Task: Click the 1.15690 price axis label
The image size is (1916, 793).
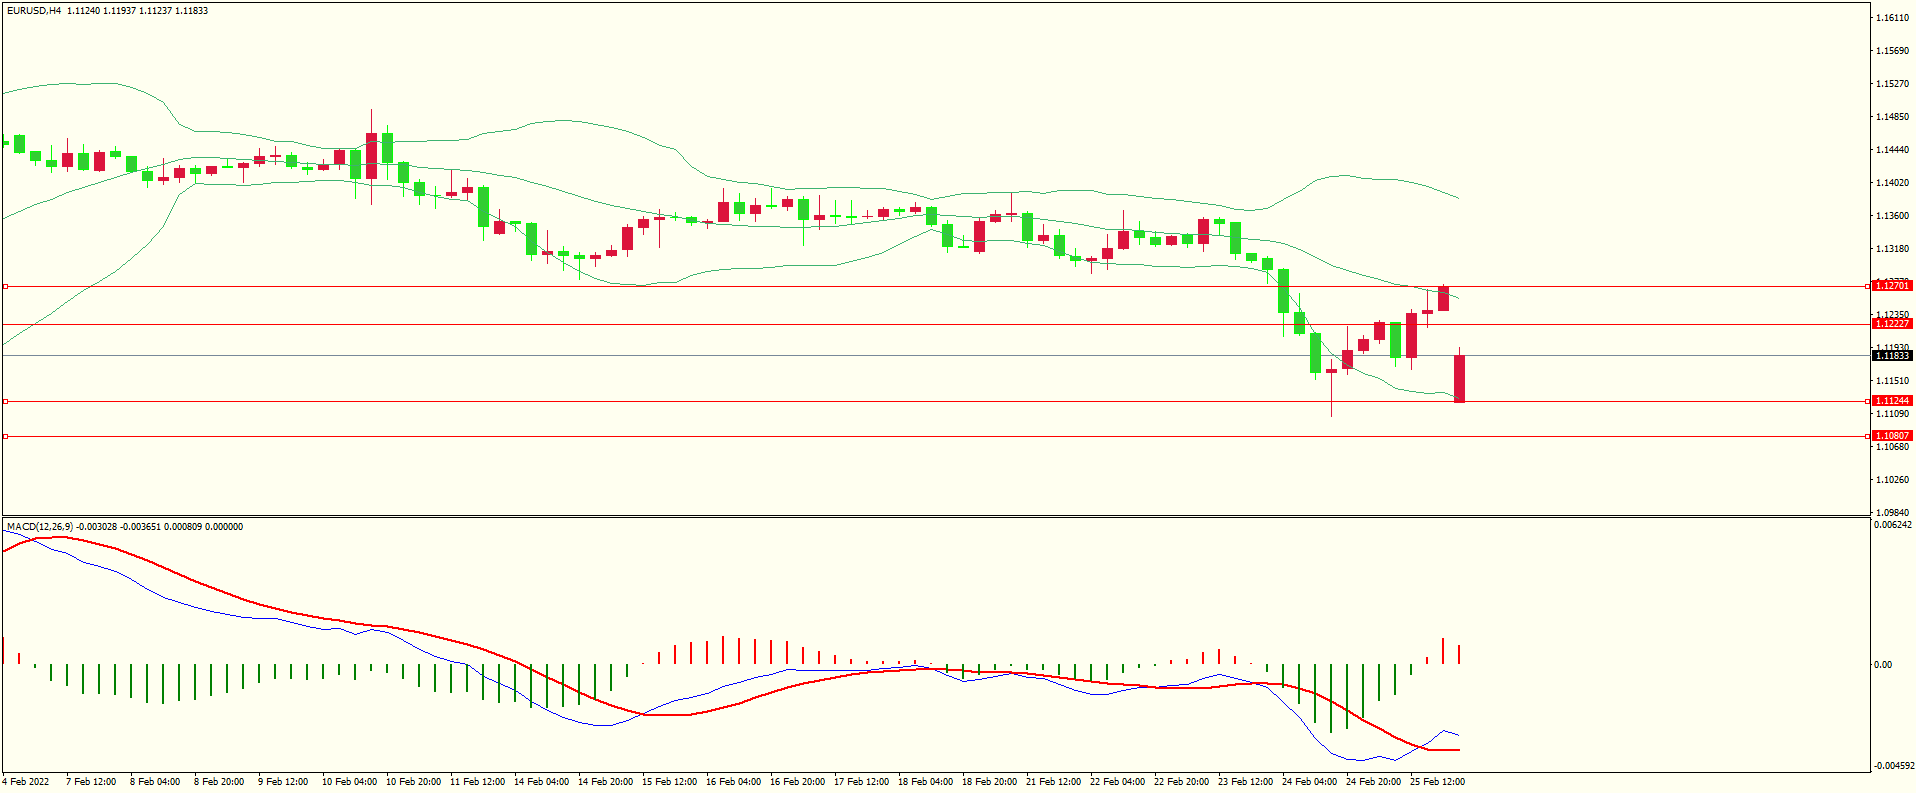Action: (1893, 51)
